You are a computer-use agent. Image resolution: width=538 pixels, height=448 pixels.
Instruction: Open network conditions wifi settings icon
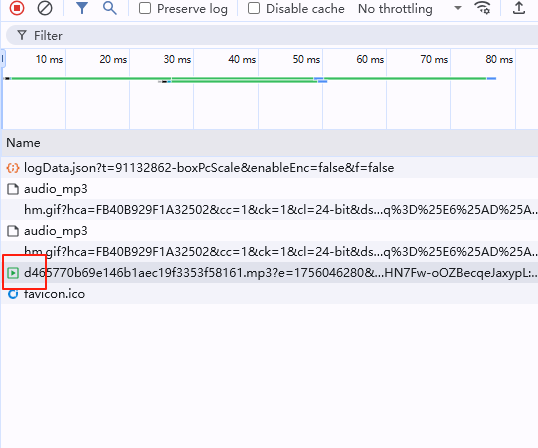pyautogui.click(x=482, y=8)
